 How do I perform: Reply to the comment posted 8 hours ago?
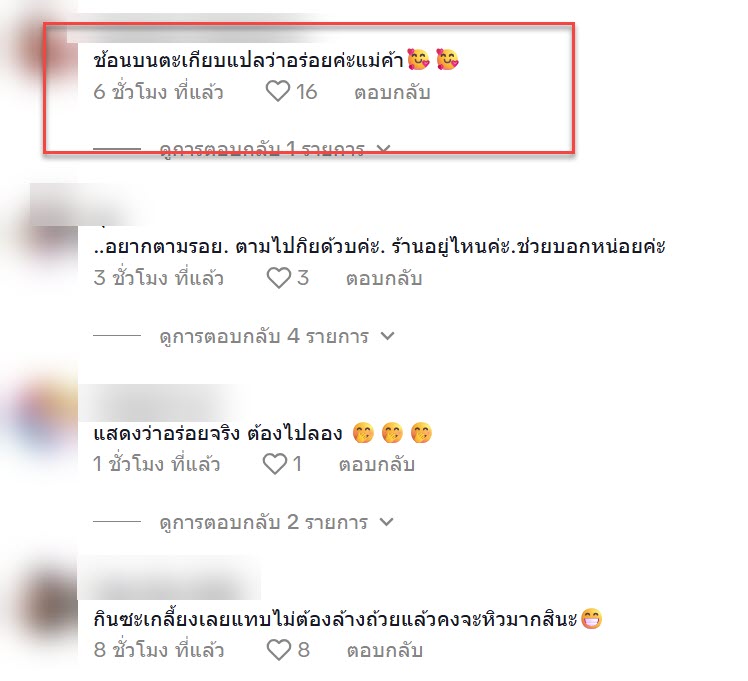(x=385, y=650)
